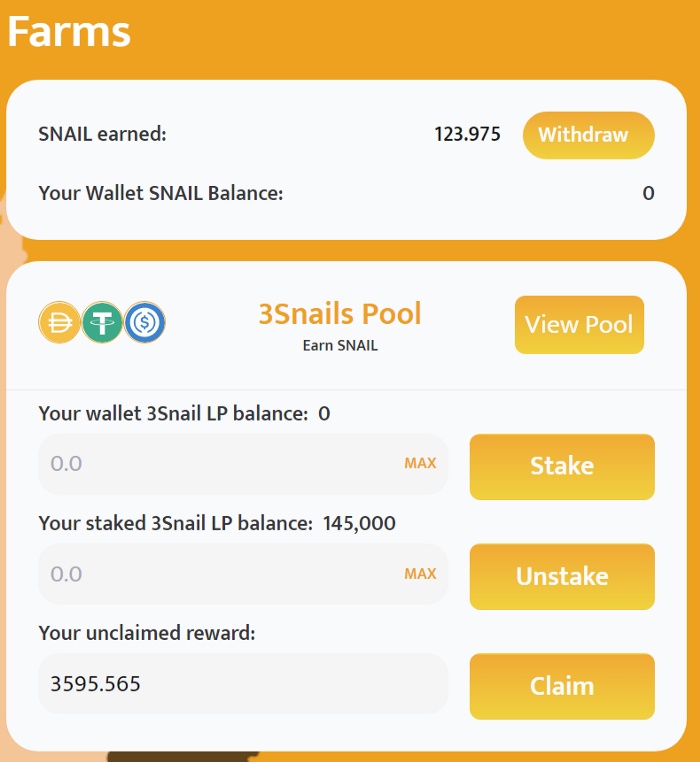
Task: Click the DAI coin icon
Action: tap(59, 323)
